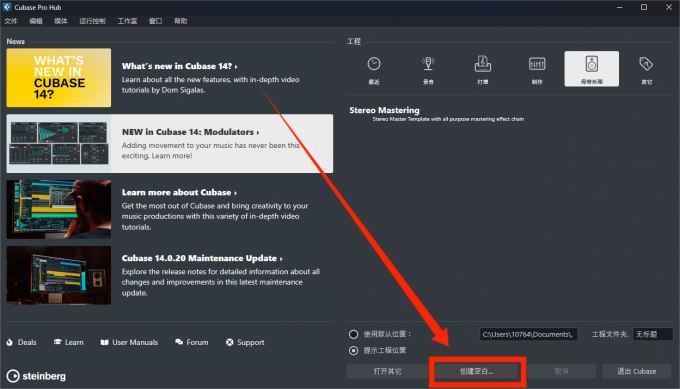The image size is (680, 389).
Task: Choose the 打谱 (Scoring) template category
Action: click(x=483, y=69)
